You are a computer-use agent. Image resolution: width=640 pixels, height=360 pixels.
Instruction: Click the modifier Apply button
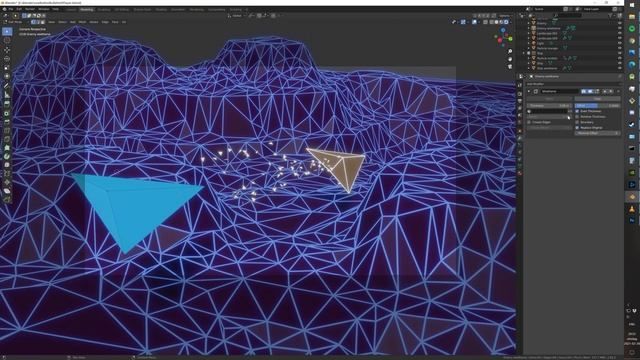(550, 99)
